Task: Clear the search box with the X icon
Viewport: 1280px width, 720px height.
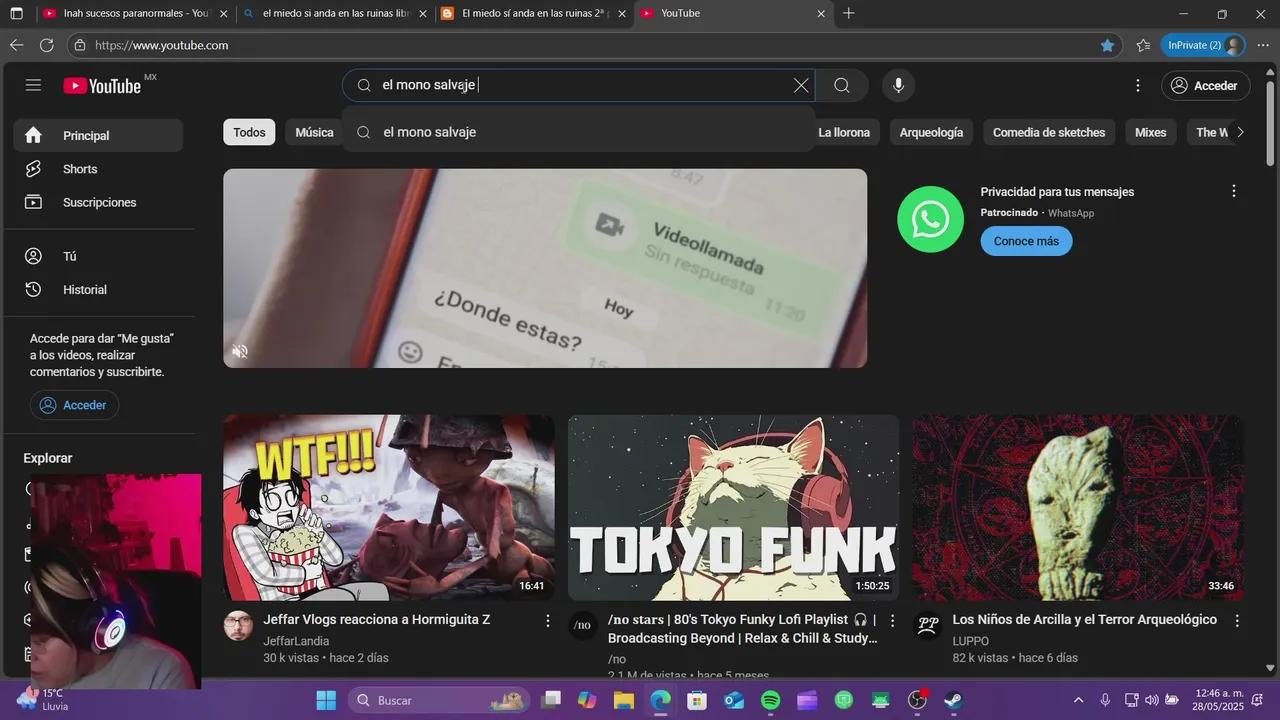Action: [800, 85]
